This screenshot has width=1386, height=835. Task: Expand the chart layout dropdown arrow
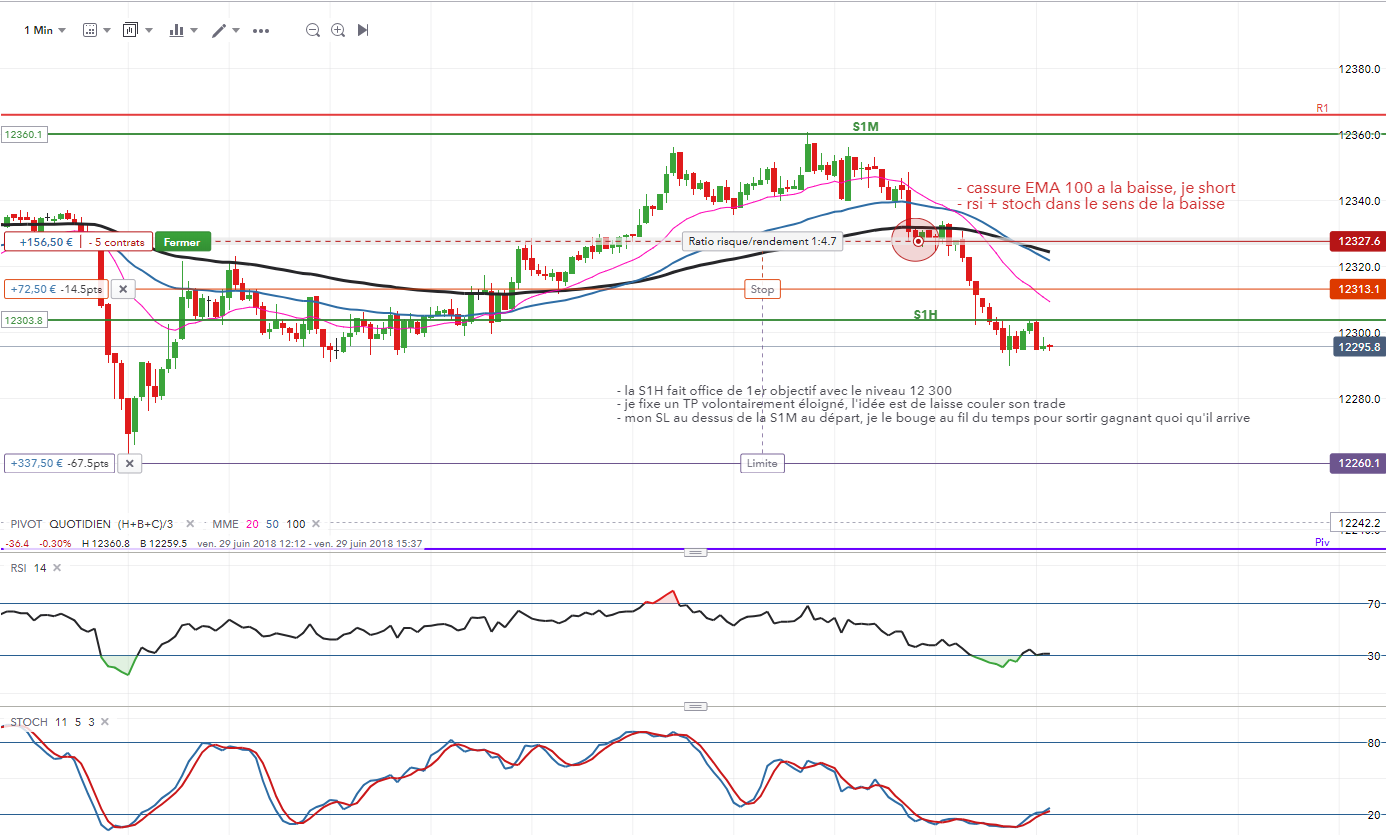click(x=149, y=30)
